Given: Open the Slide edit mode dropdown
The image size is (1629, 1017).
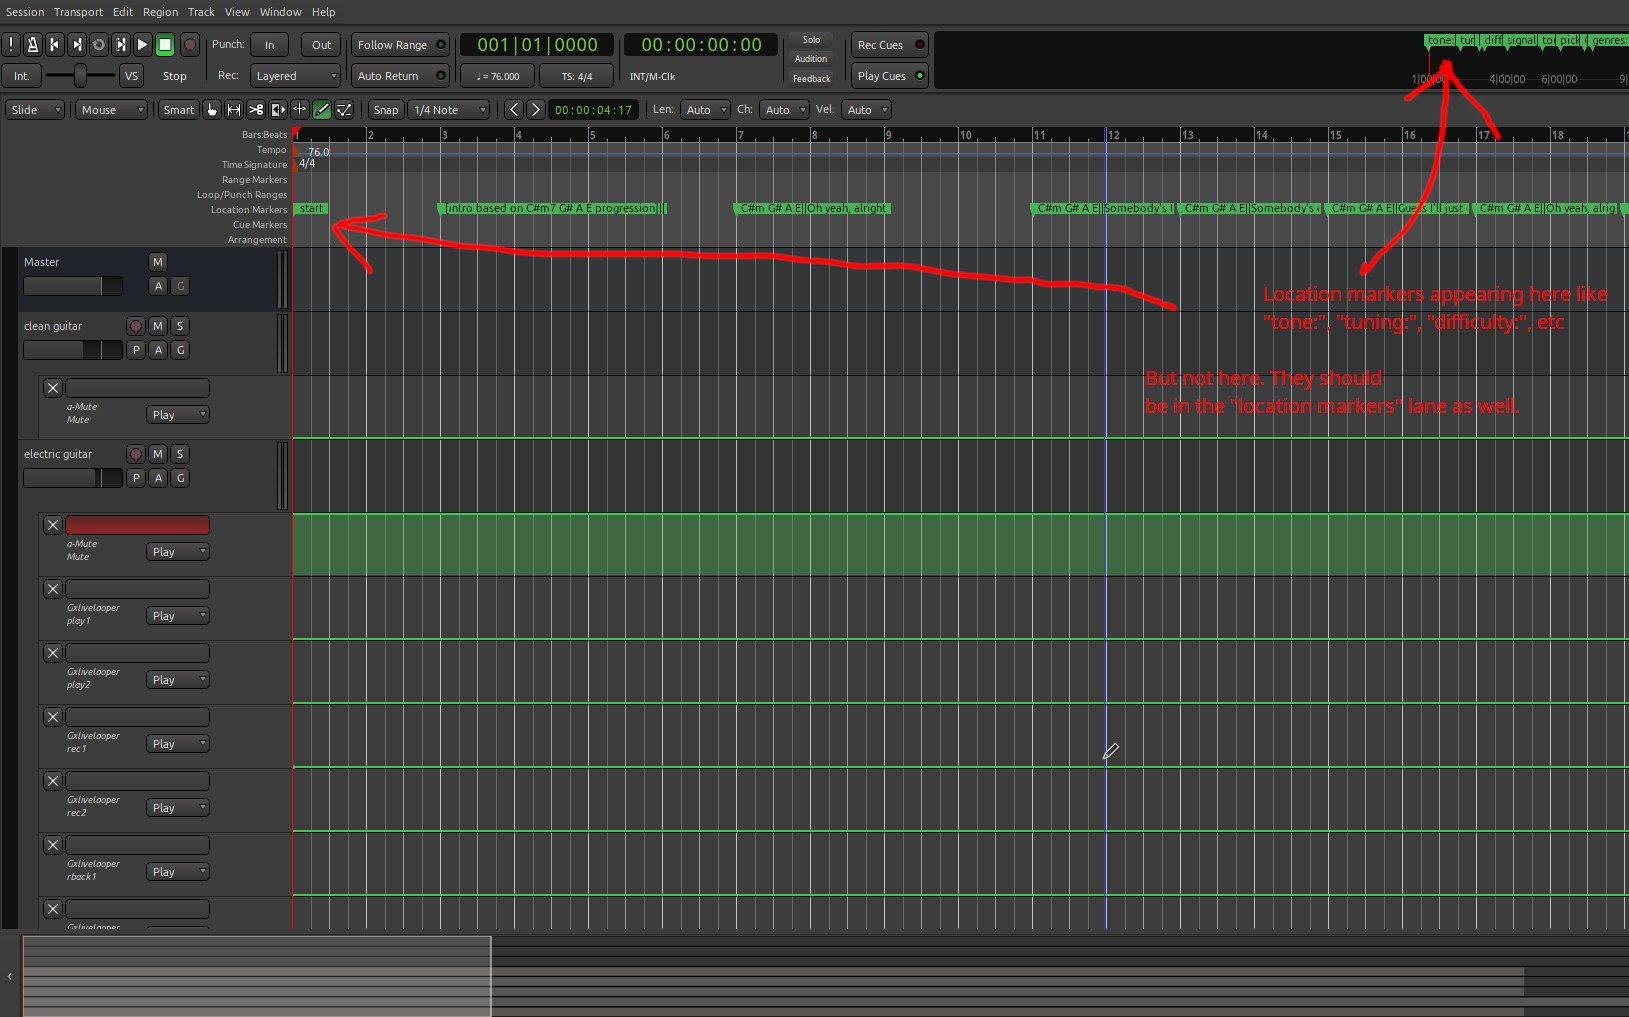Looking at the screenshot, I should [x=35, y=110].
